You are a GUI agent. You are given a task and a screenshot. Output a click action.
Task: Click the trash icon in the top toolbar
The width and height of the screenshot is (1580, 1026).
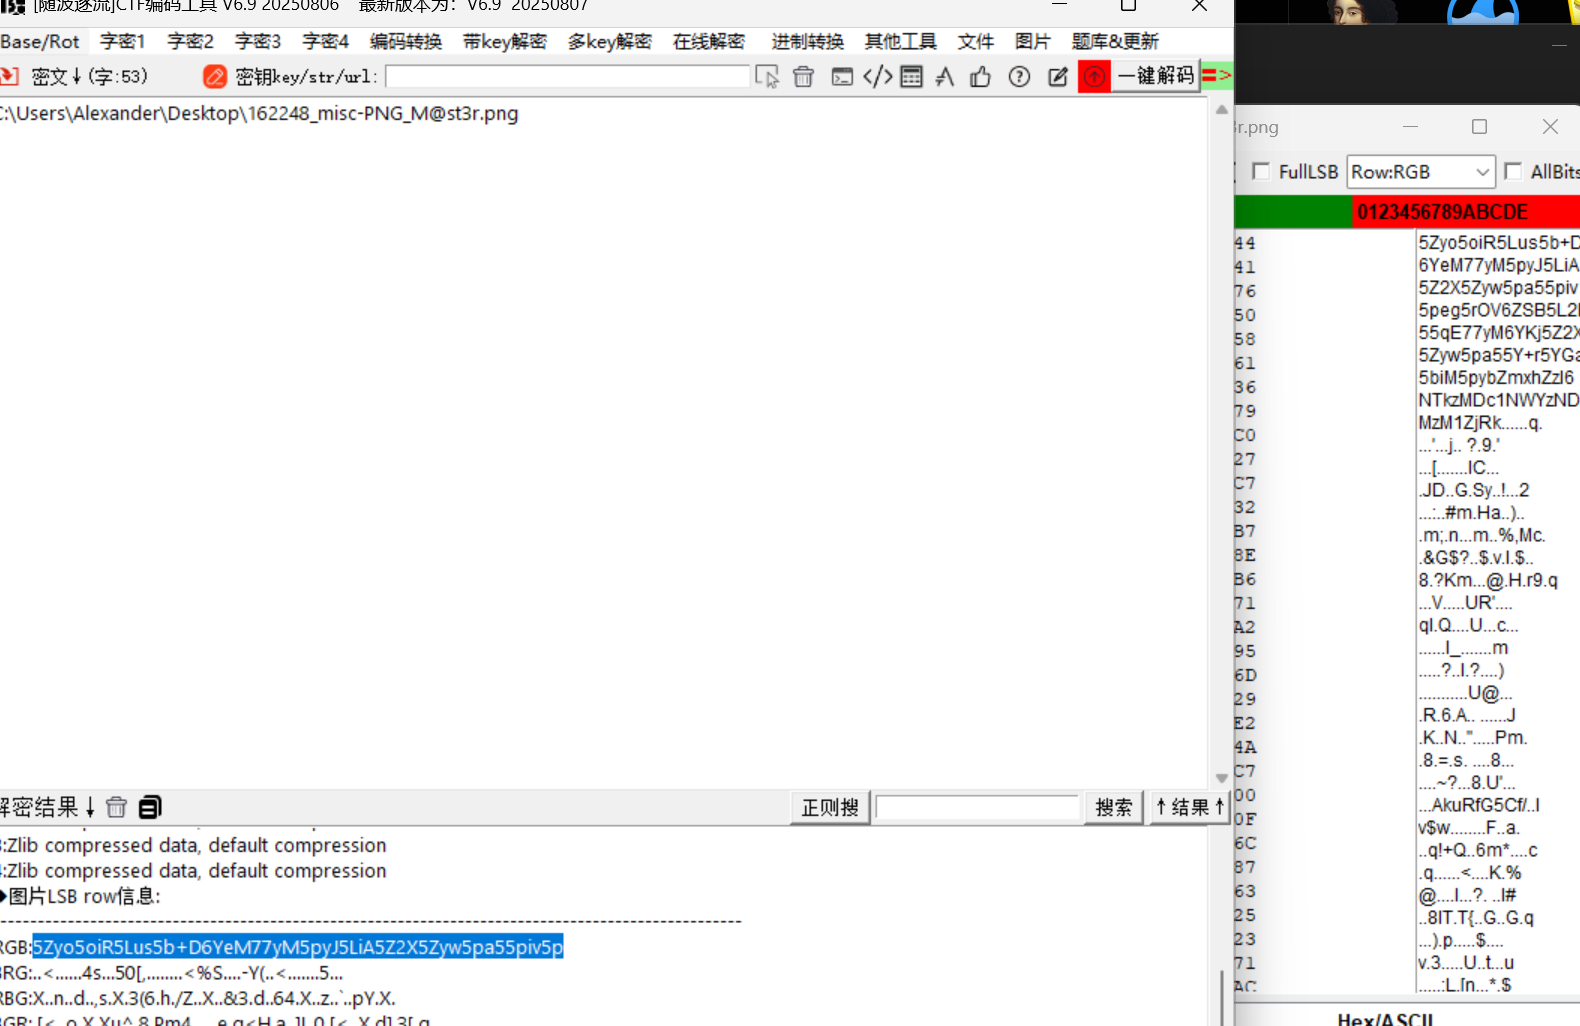pos(803,76)
